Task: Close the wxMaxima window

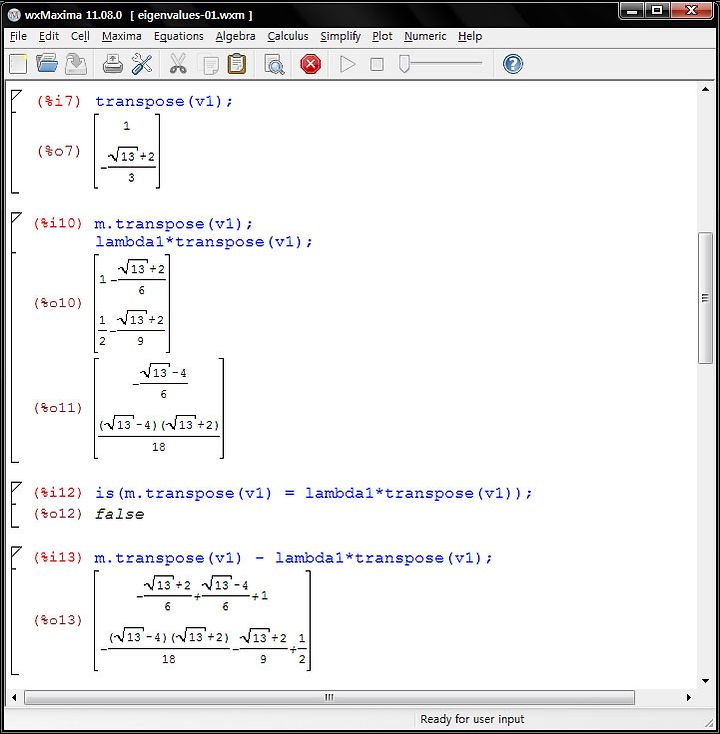Action: point(691,11)
